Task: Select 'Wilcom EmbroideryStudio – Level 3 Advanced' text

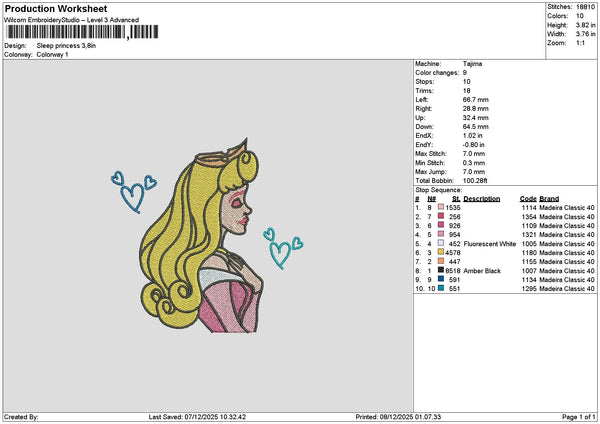Action: (72, 20)
